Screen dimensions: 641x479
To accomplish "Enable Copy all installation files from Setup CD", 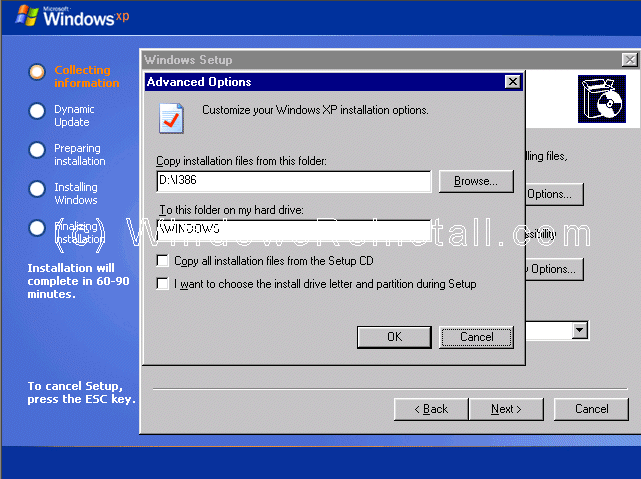I will click(163, 261).
